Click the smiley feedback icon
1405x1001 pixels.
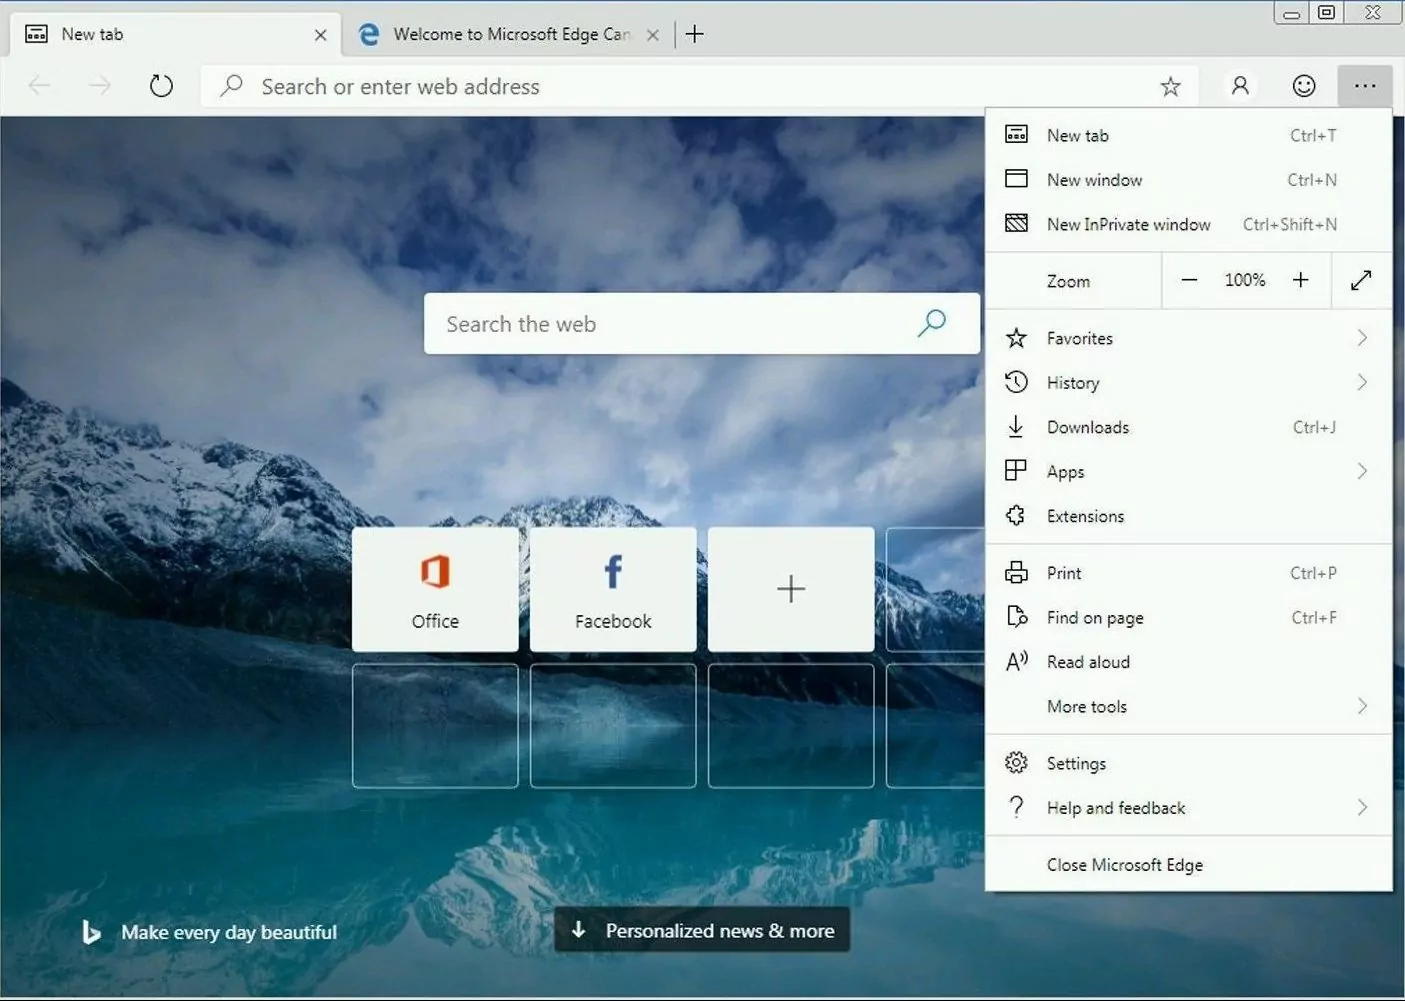pos(1303,86)
